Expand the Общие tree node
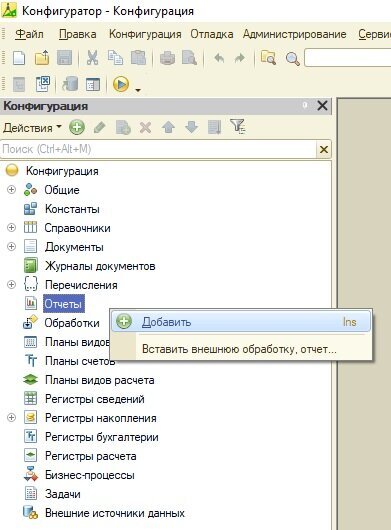Image resolution: width=391 pixels, height=530 pixels. pos(11,190)
